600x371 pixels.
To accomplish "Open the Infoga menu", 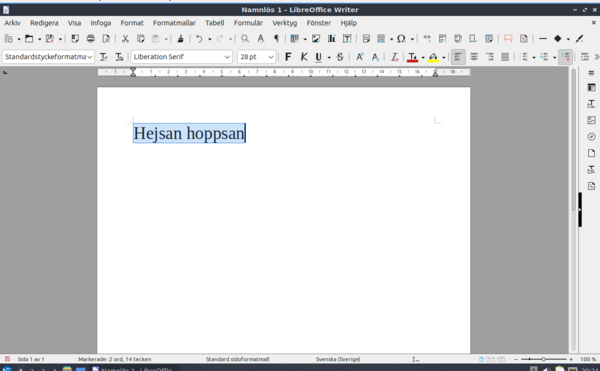I will coord(101,23).
